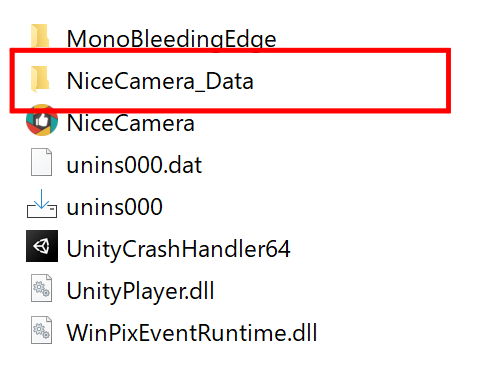Click empty space inside the red highlighted row

click(x=350, y=81)
